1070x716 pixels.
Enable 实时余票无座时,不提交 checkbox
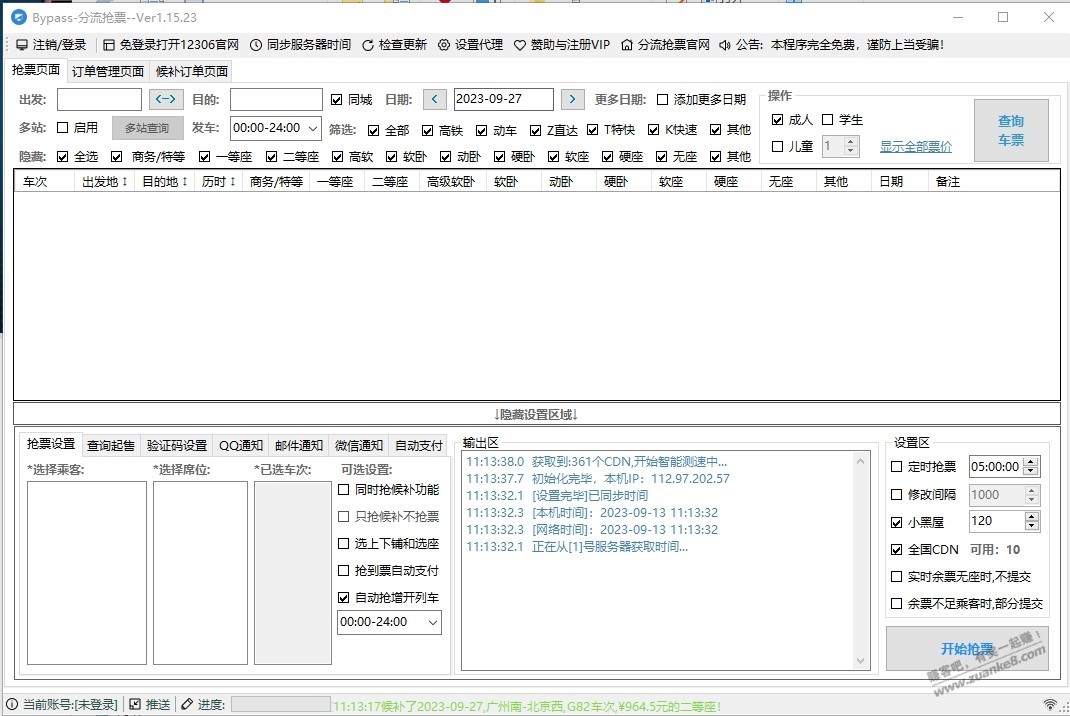click(897, 577)
